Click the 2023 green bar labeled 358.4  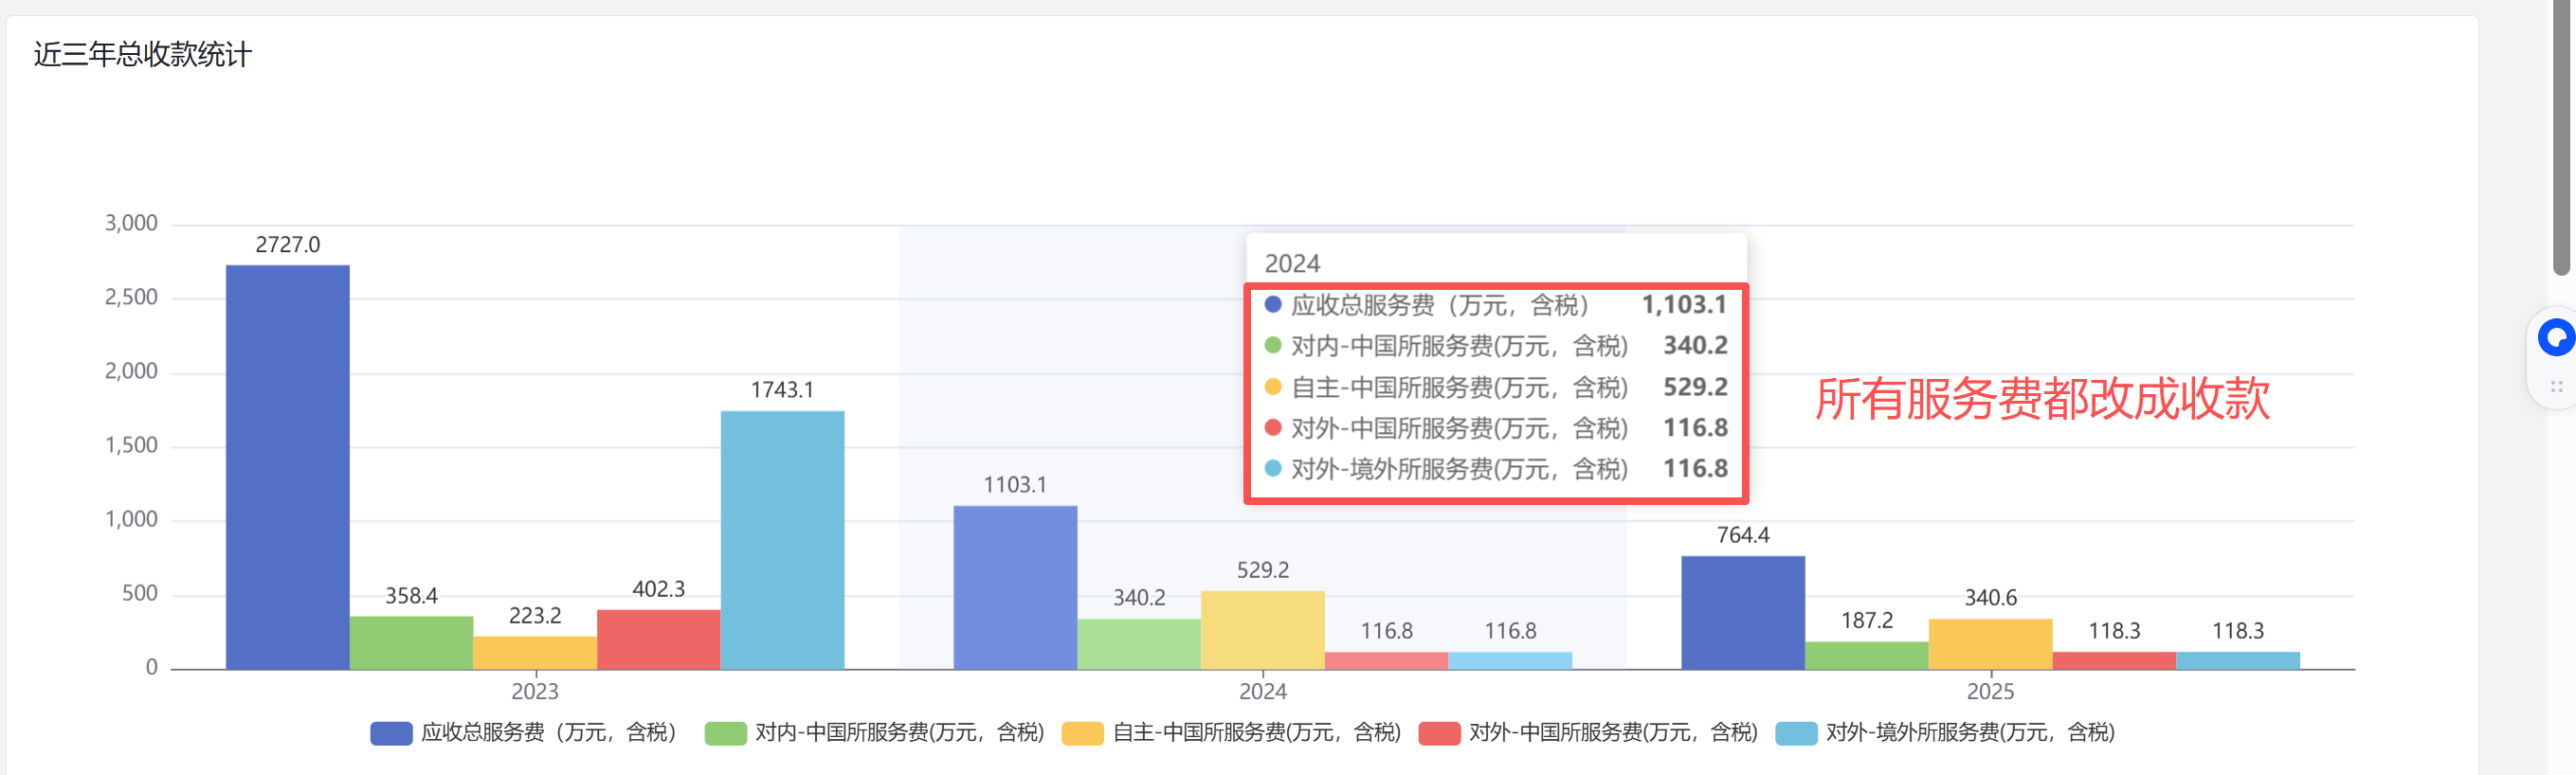pyautogui.click(x=411, y=642)
